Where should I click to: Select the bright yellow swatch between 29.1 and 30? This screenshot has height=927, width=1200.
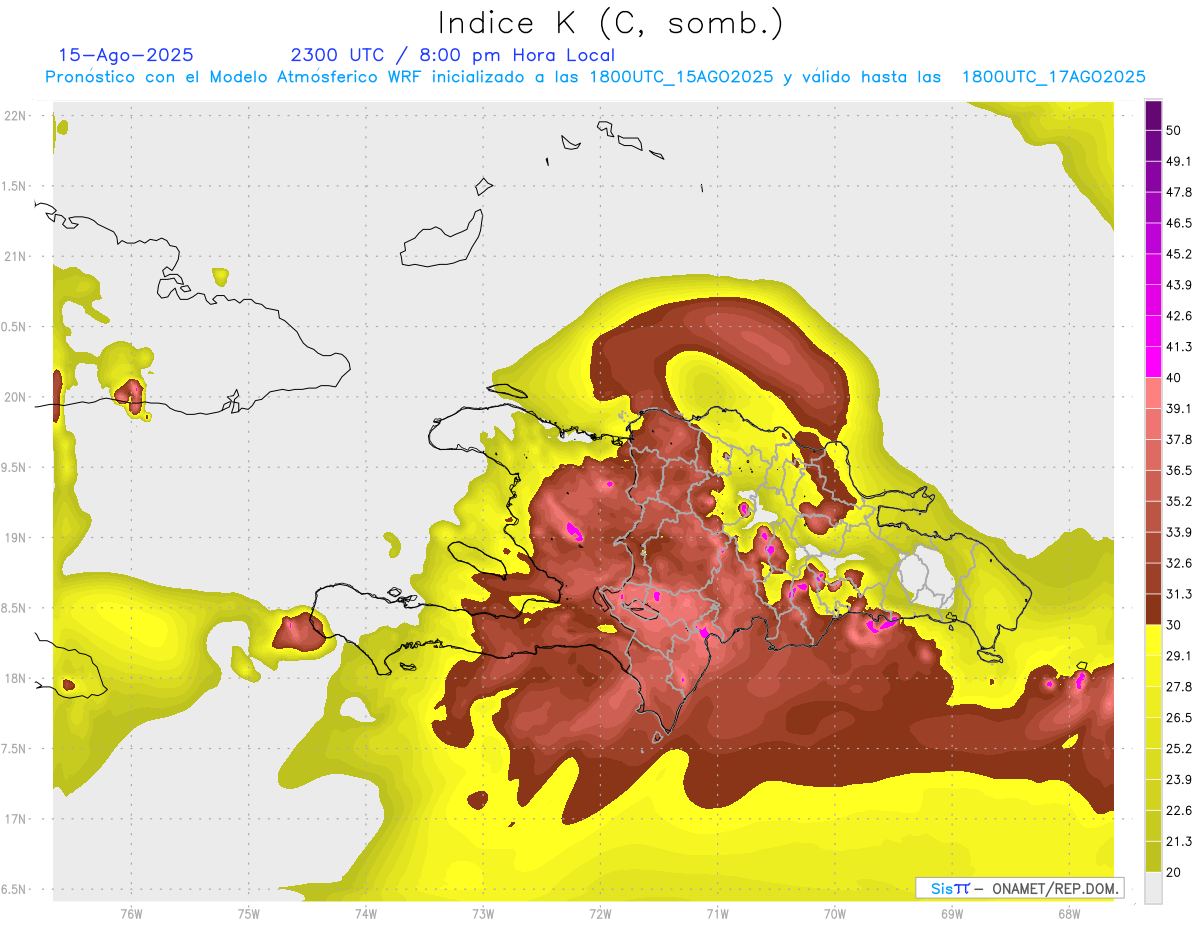click(x=1153, y=640)
